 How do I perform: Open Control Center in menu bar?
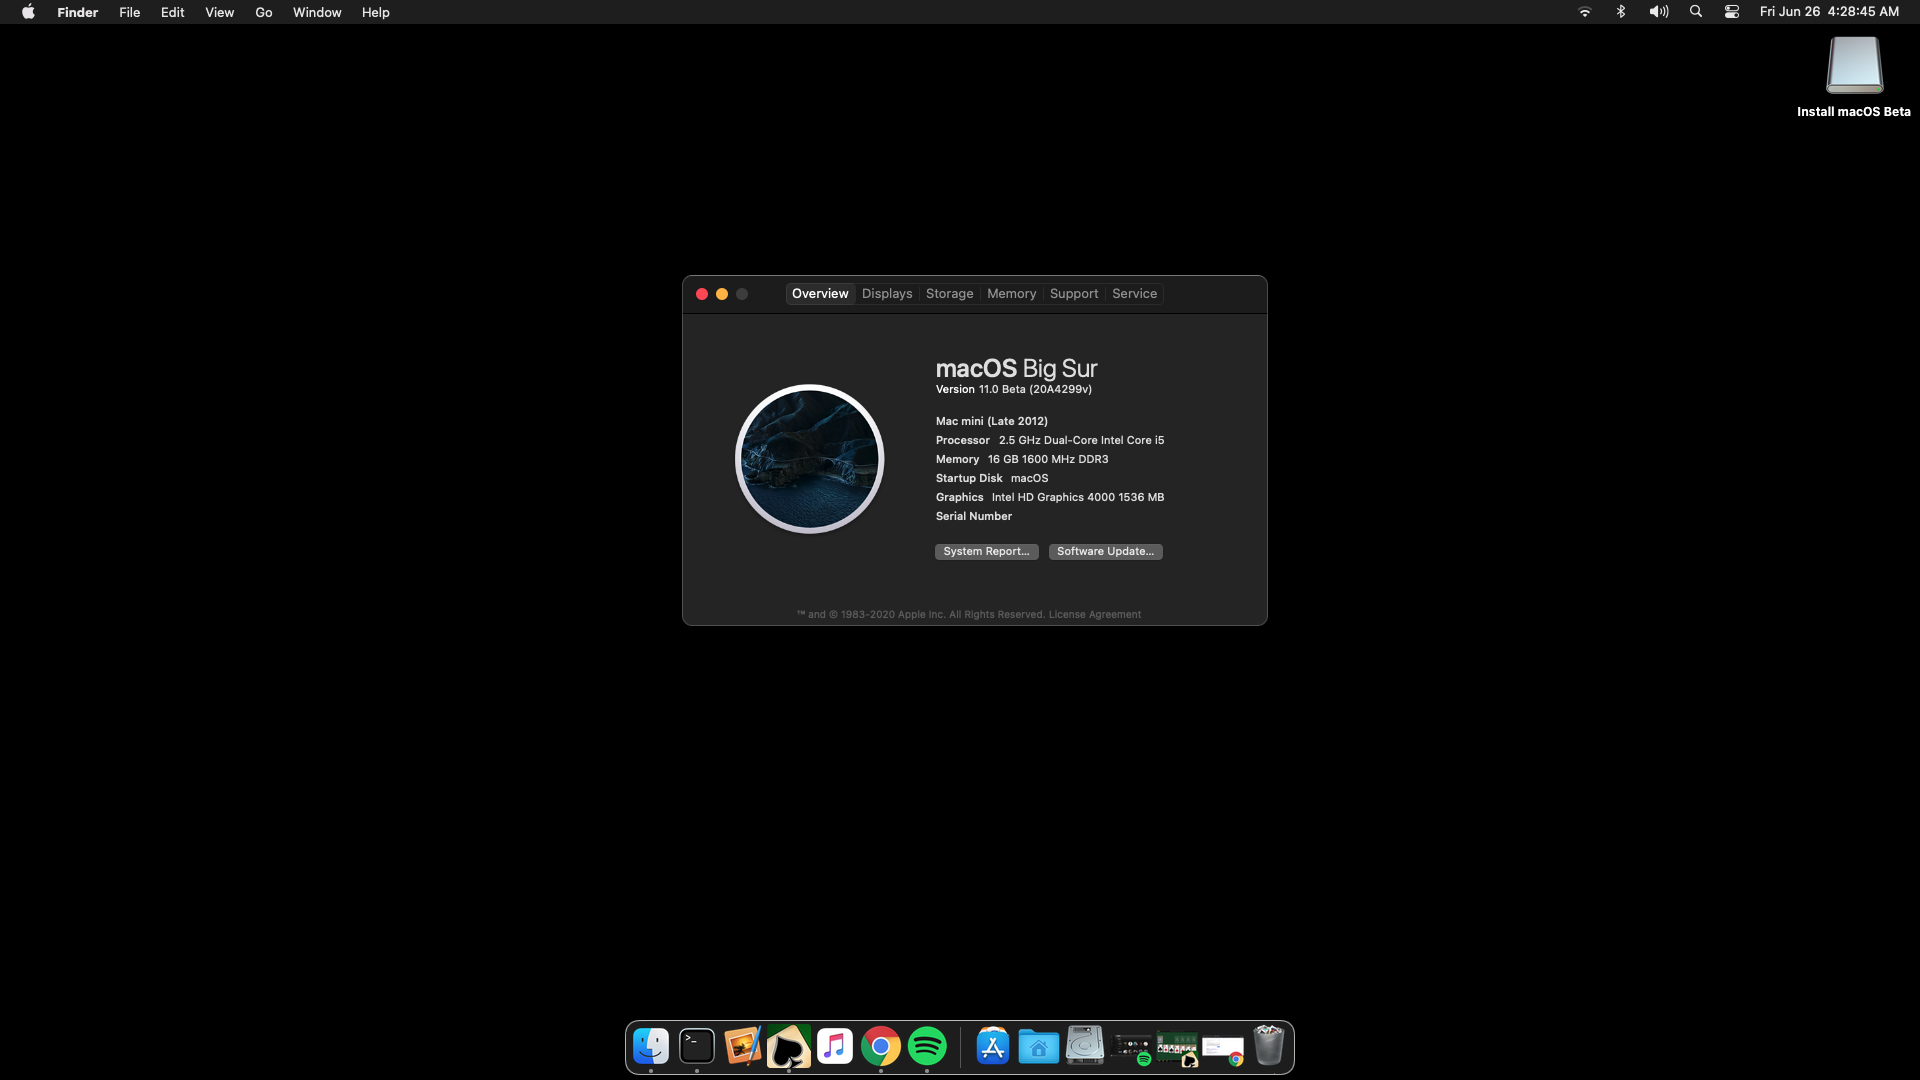coord(1732,12)
